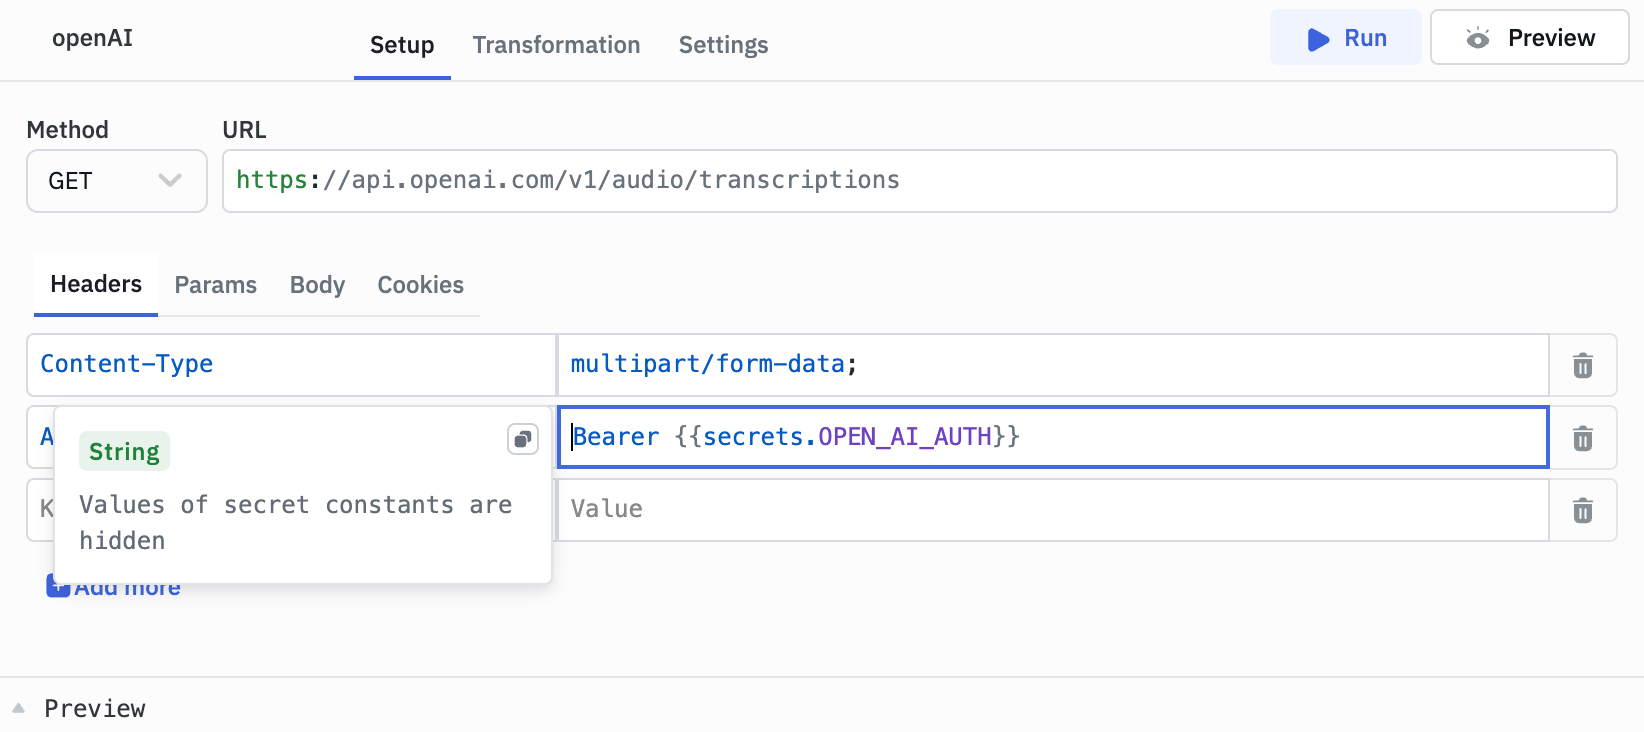
Task: Focus the empty Value input field
Action: (1053, 510)
